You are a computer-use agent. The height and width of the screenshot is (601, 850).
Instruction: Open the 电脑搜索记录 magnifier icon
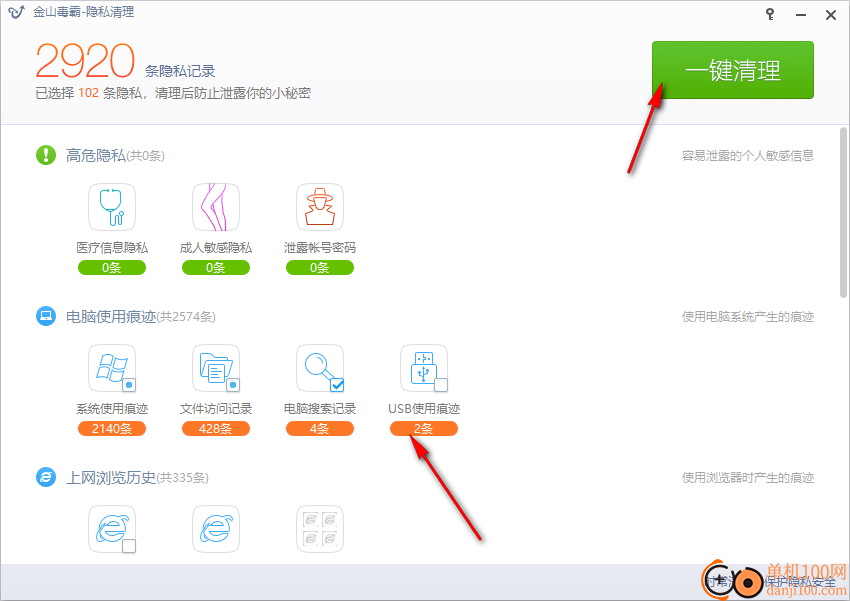pos(320,368)
